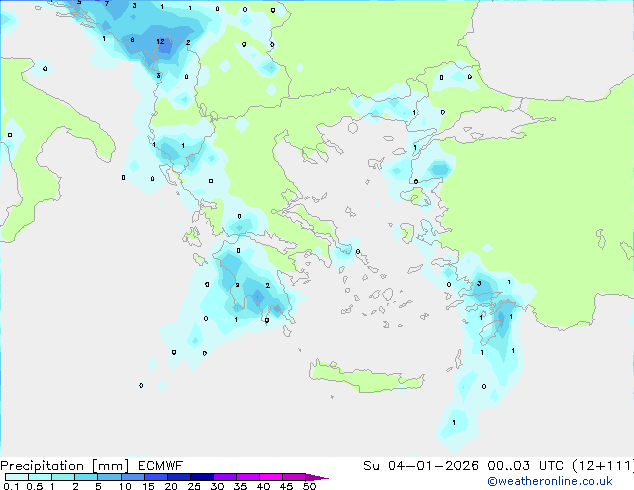Screen dimensions: 634x490
Task: Select the "10" legend tick label
Action: click(x=125, y=486)
